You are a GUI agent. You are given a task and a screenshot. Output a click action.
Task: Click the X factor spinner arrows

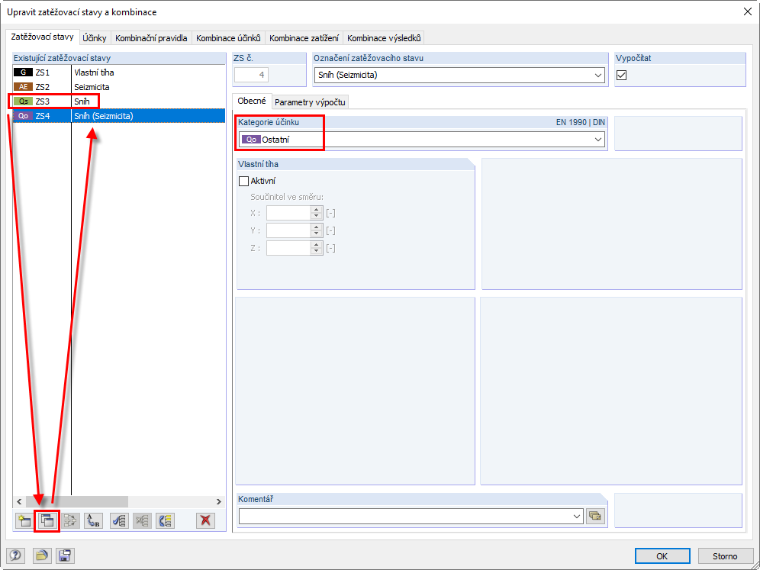click(x=317, y=213)
